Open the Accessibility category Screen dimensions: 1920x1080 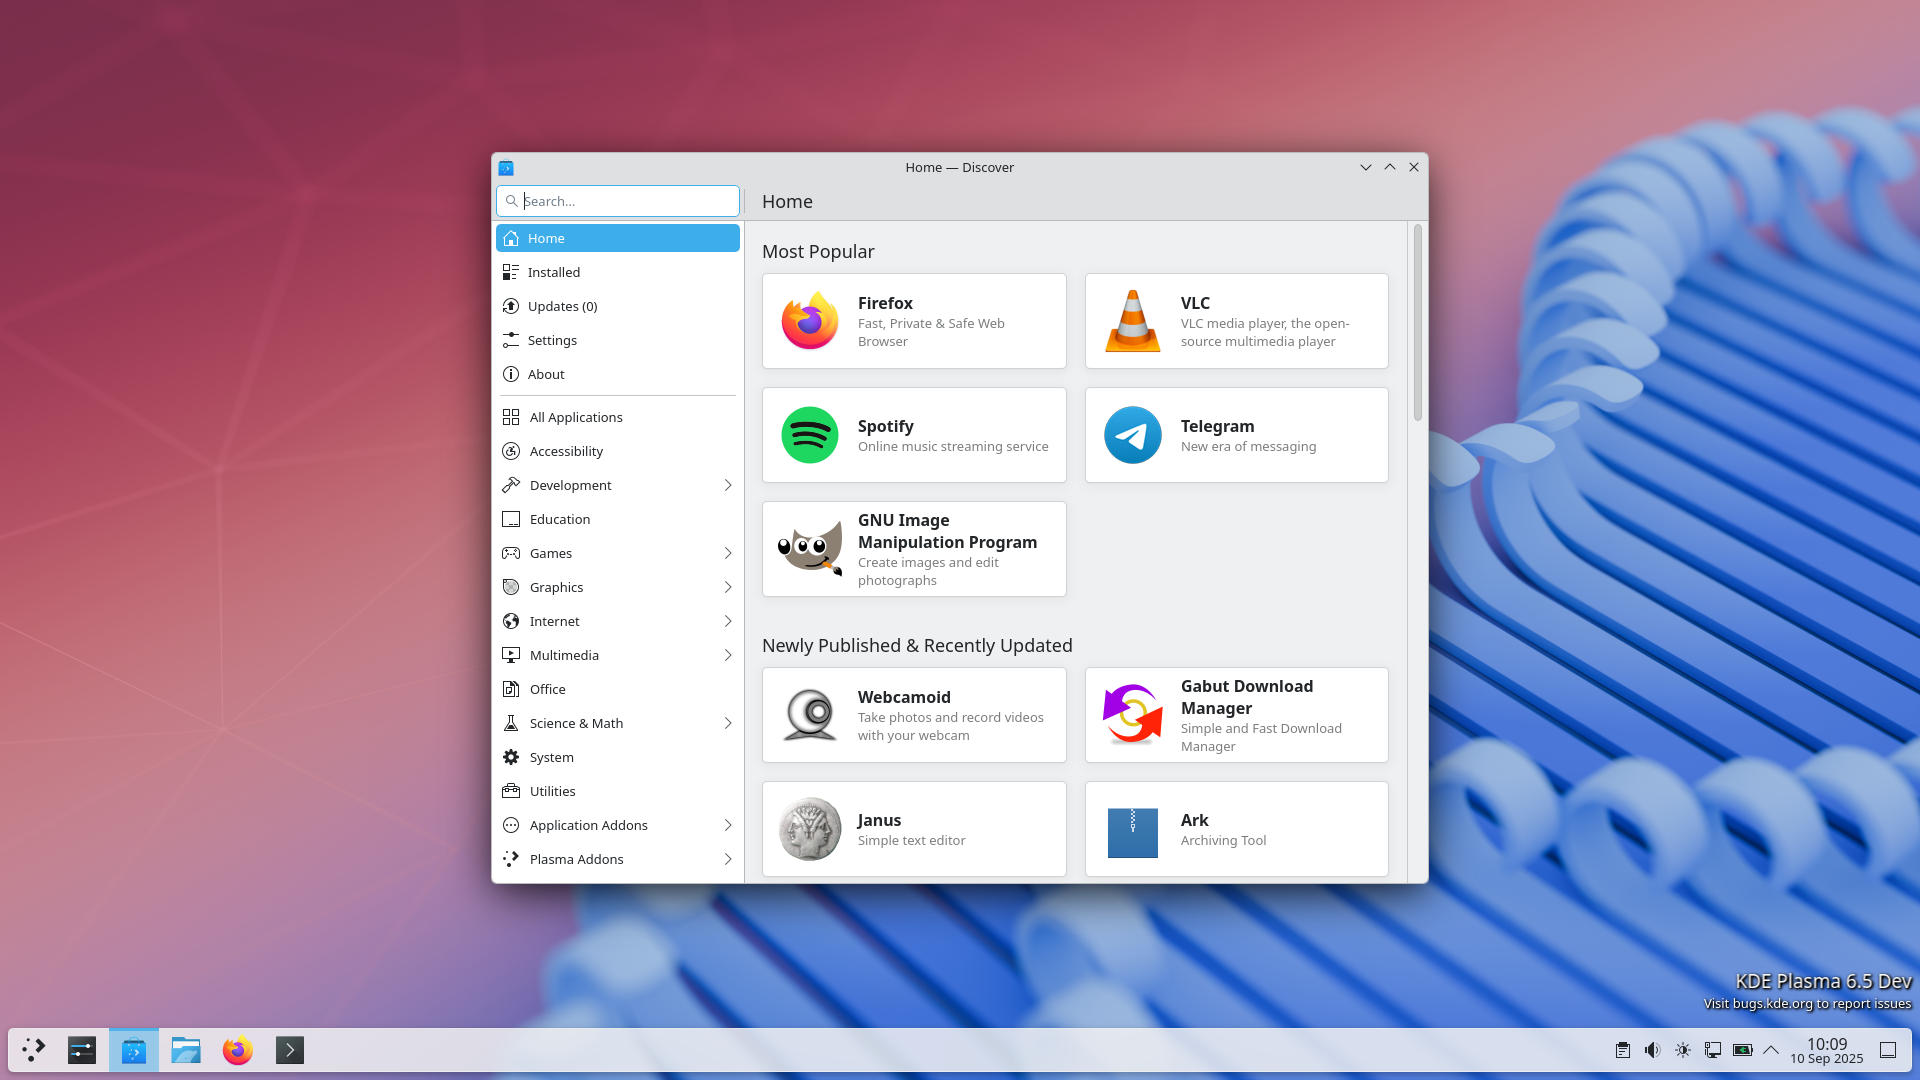click(617, 451)
